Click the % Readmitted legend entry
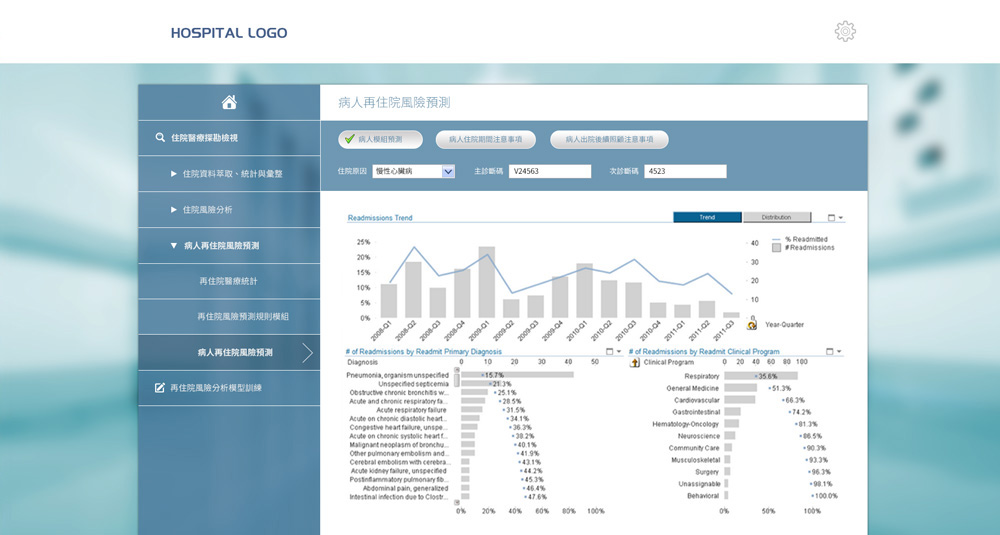The height and width of the screenshot is (535, 1000). pyautogui.click(x=800, y=239)
